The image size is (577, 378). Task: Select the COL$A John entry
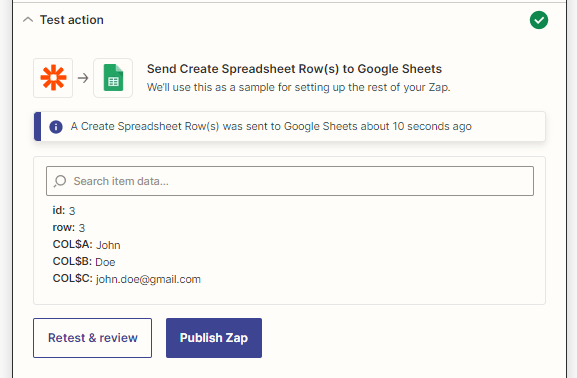86,244
